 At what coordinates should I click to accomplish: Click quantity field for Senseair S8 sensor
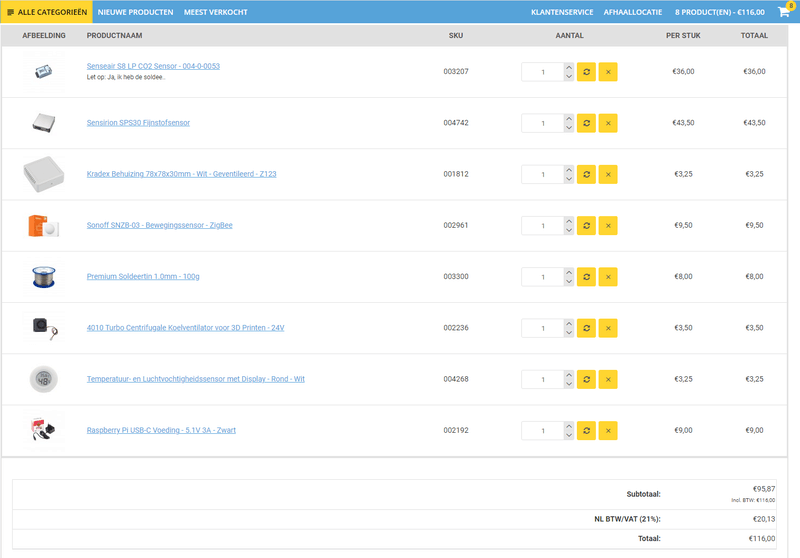click(542, 72)
